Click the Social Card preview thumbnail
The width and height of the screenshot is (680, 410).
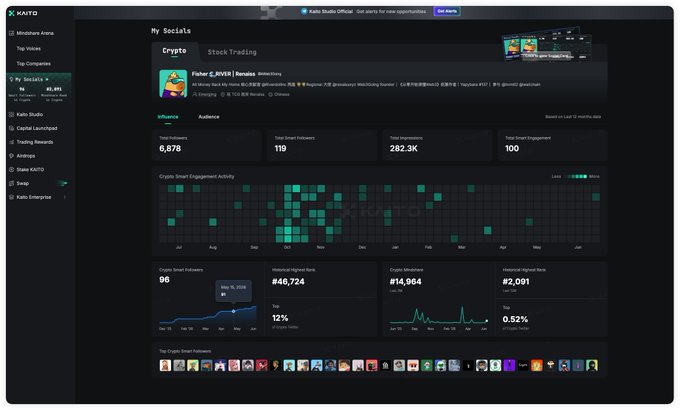pos(547,45)
